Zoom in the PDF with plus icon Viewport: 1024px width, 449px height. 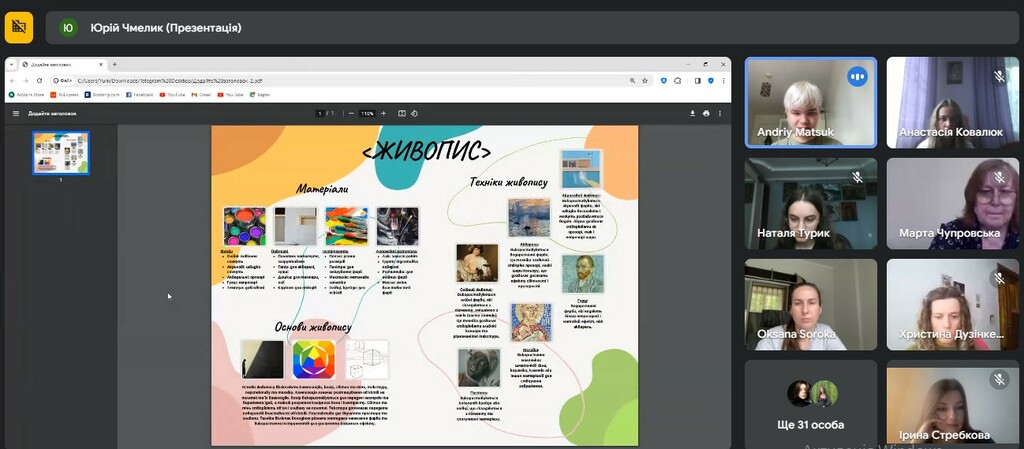(x=381, y=114)
